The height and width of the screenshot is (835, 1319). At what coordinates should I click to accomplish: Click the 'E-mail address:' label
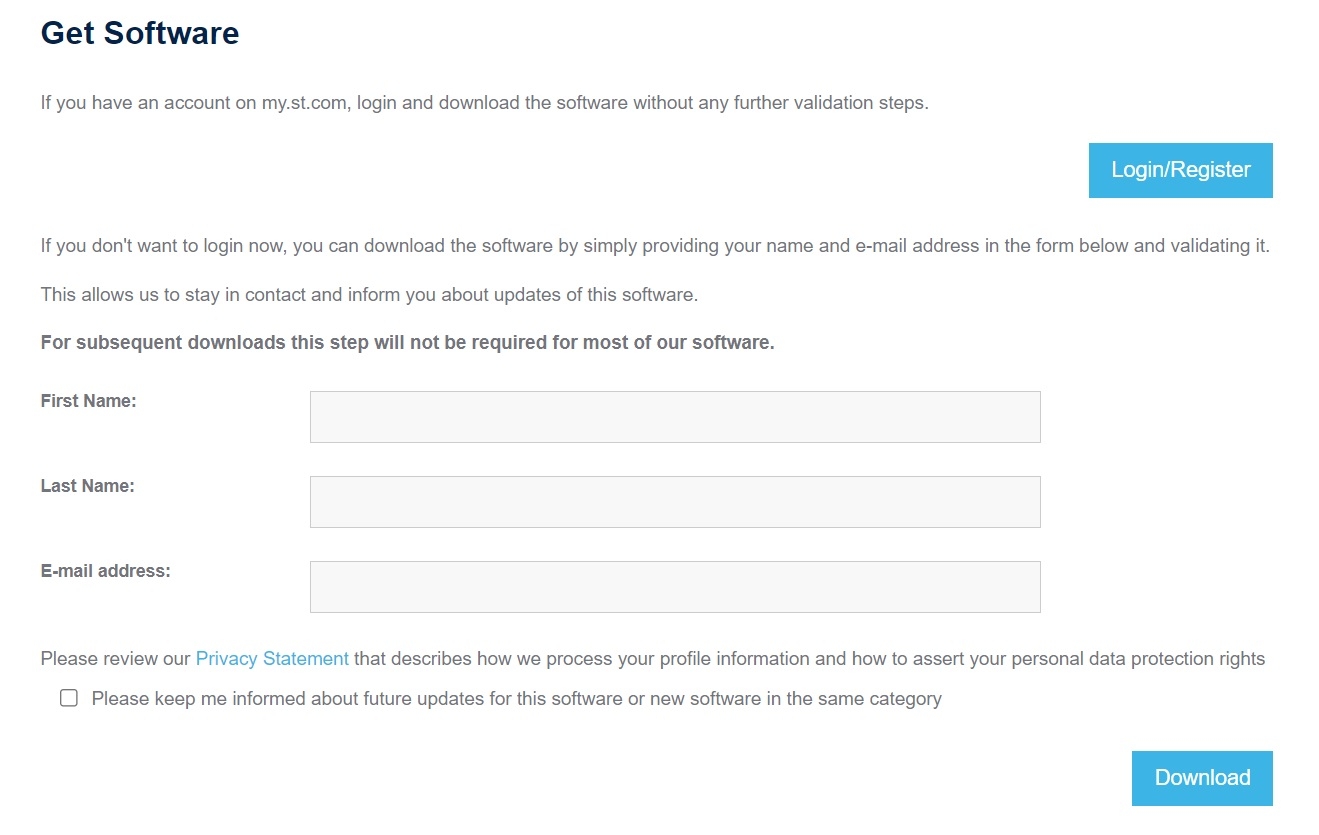pyautogui.click(x=105, y=571)
